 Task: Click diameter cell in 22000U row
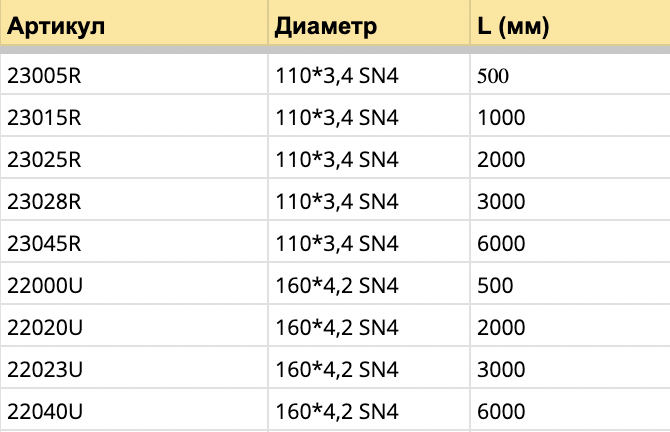click(369, 283)
